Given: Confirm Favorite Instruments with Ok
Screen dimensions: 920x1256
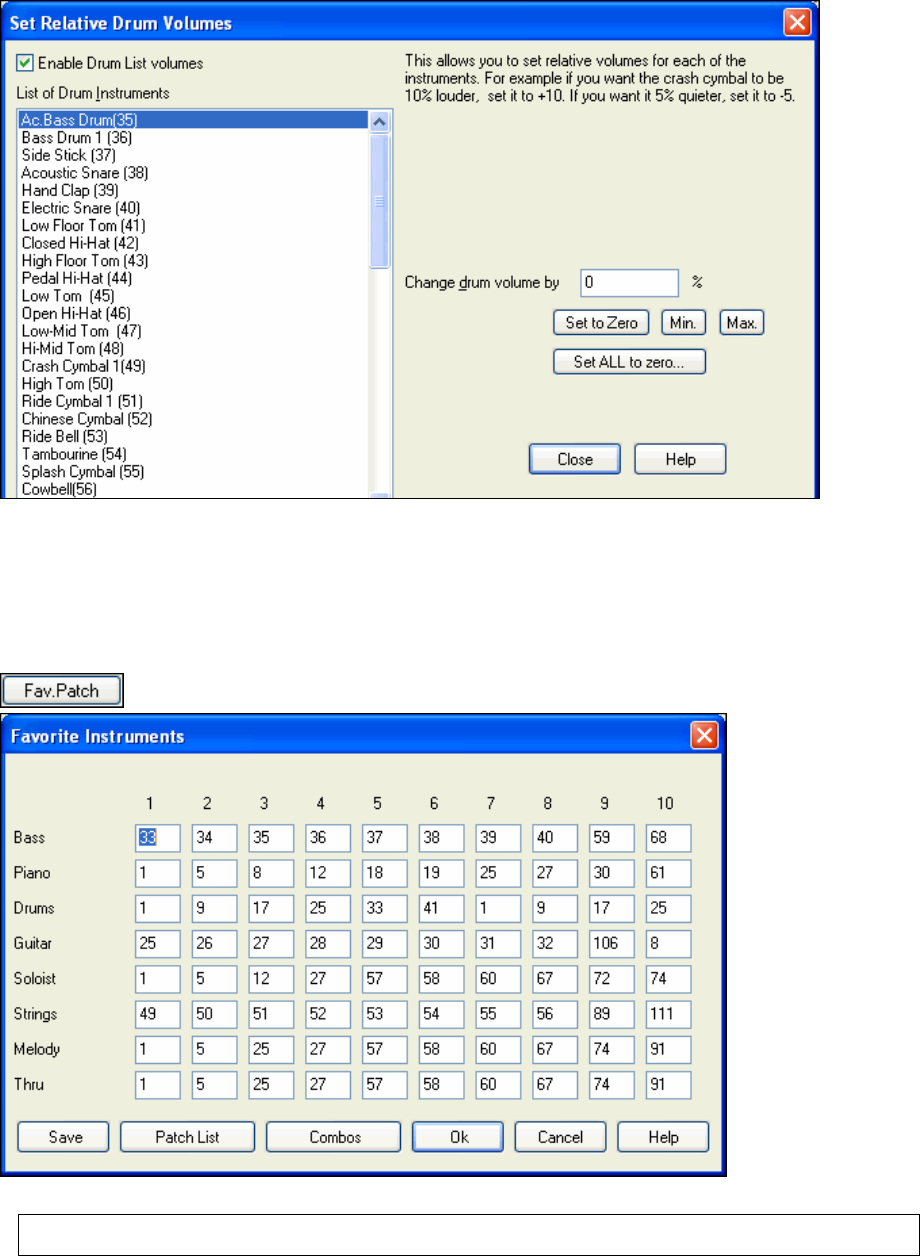Looking at the screenshot, I should (x=458, y=1136).
